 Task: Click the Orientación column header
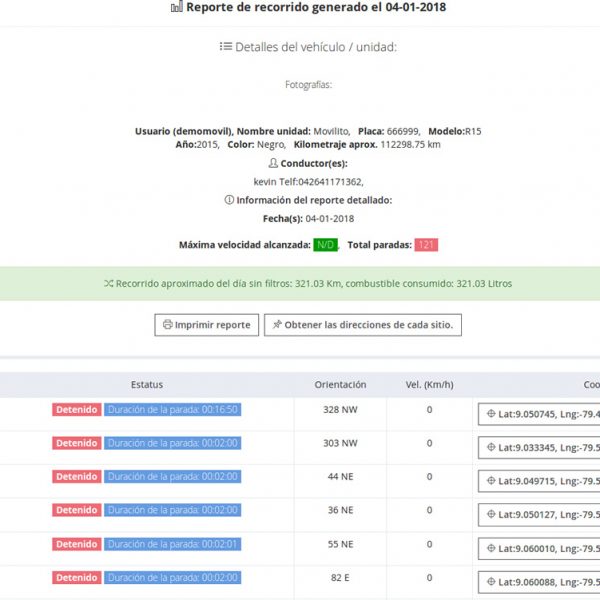(340, 384)
